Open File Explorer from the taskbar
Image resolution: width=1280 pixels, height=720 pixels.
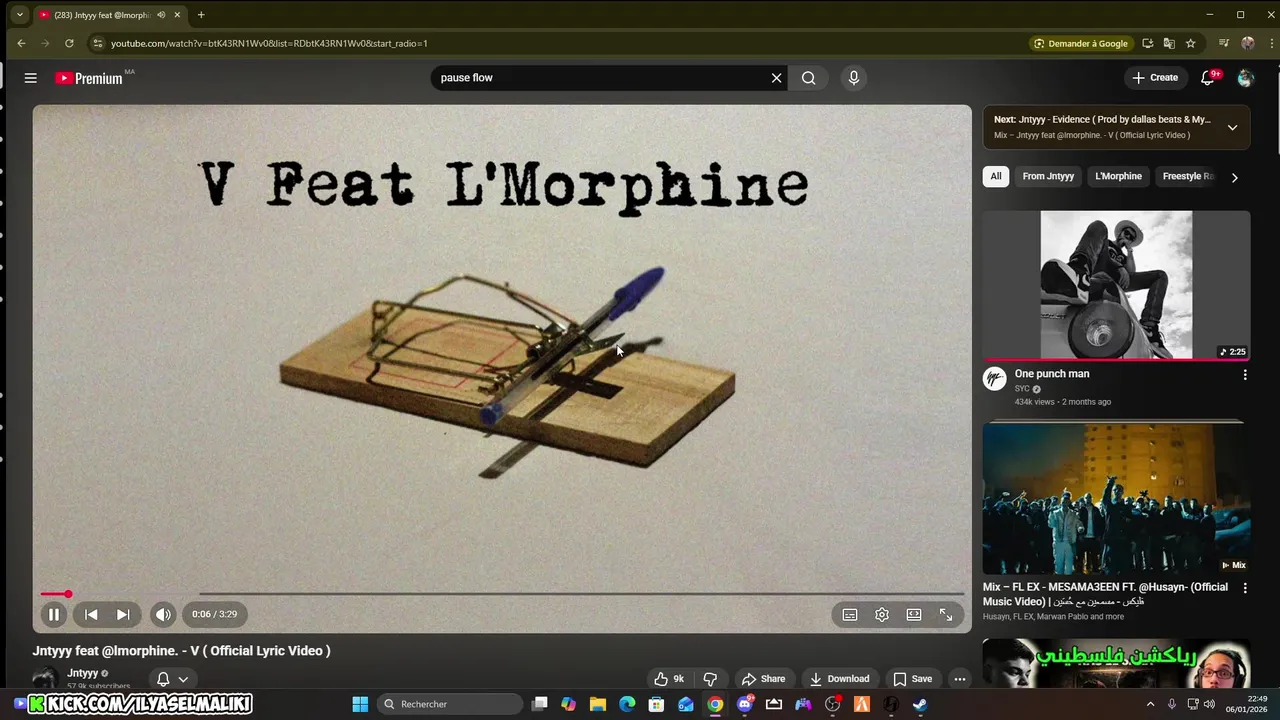point(598,704)
